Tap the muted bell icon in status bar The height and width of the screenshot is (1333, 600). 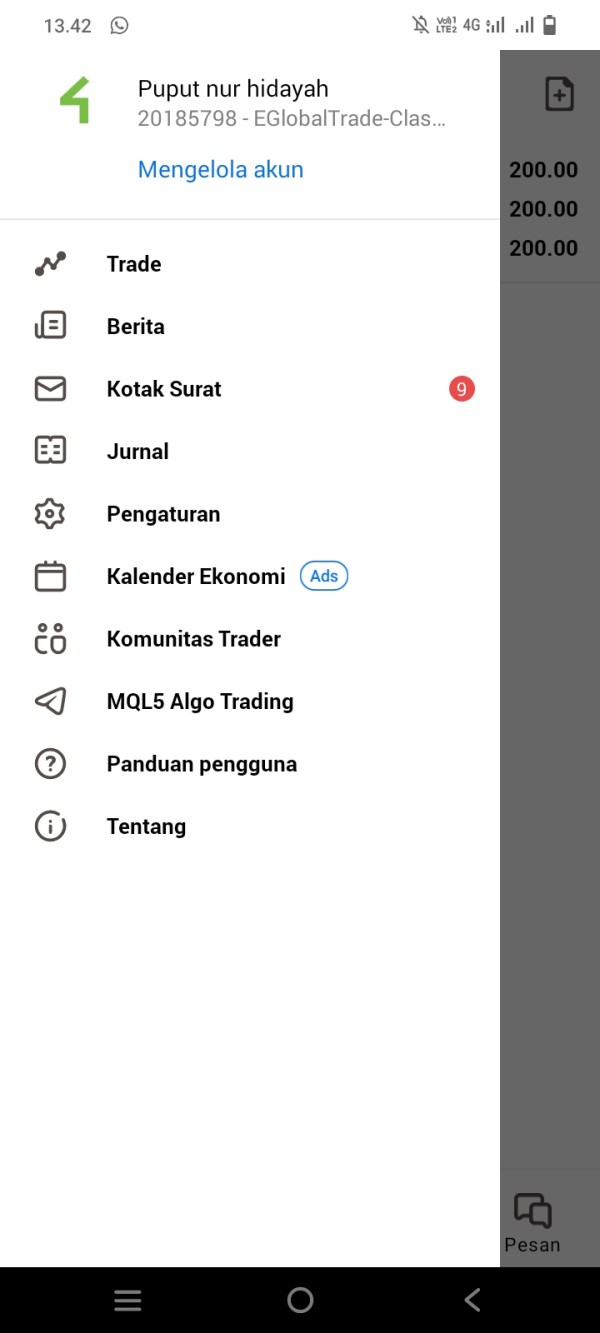[421, 26]
